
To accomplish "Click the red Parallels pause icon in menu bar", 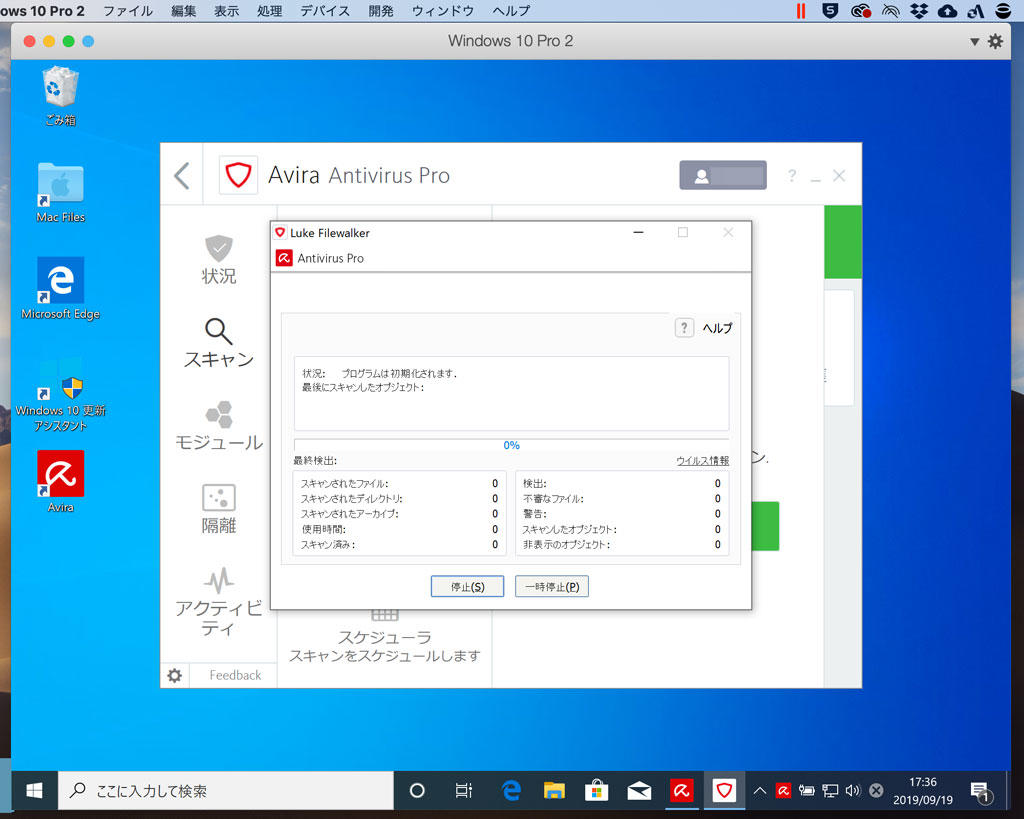I will click(801, 11).
